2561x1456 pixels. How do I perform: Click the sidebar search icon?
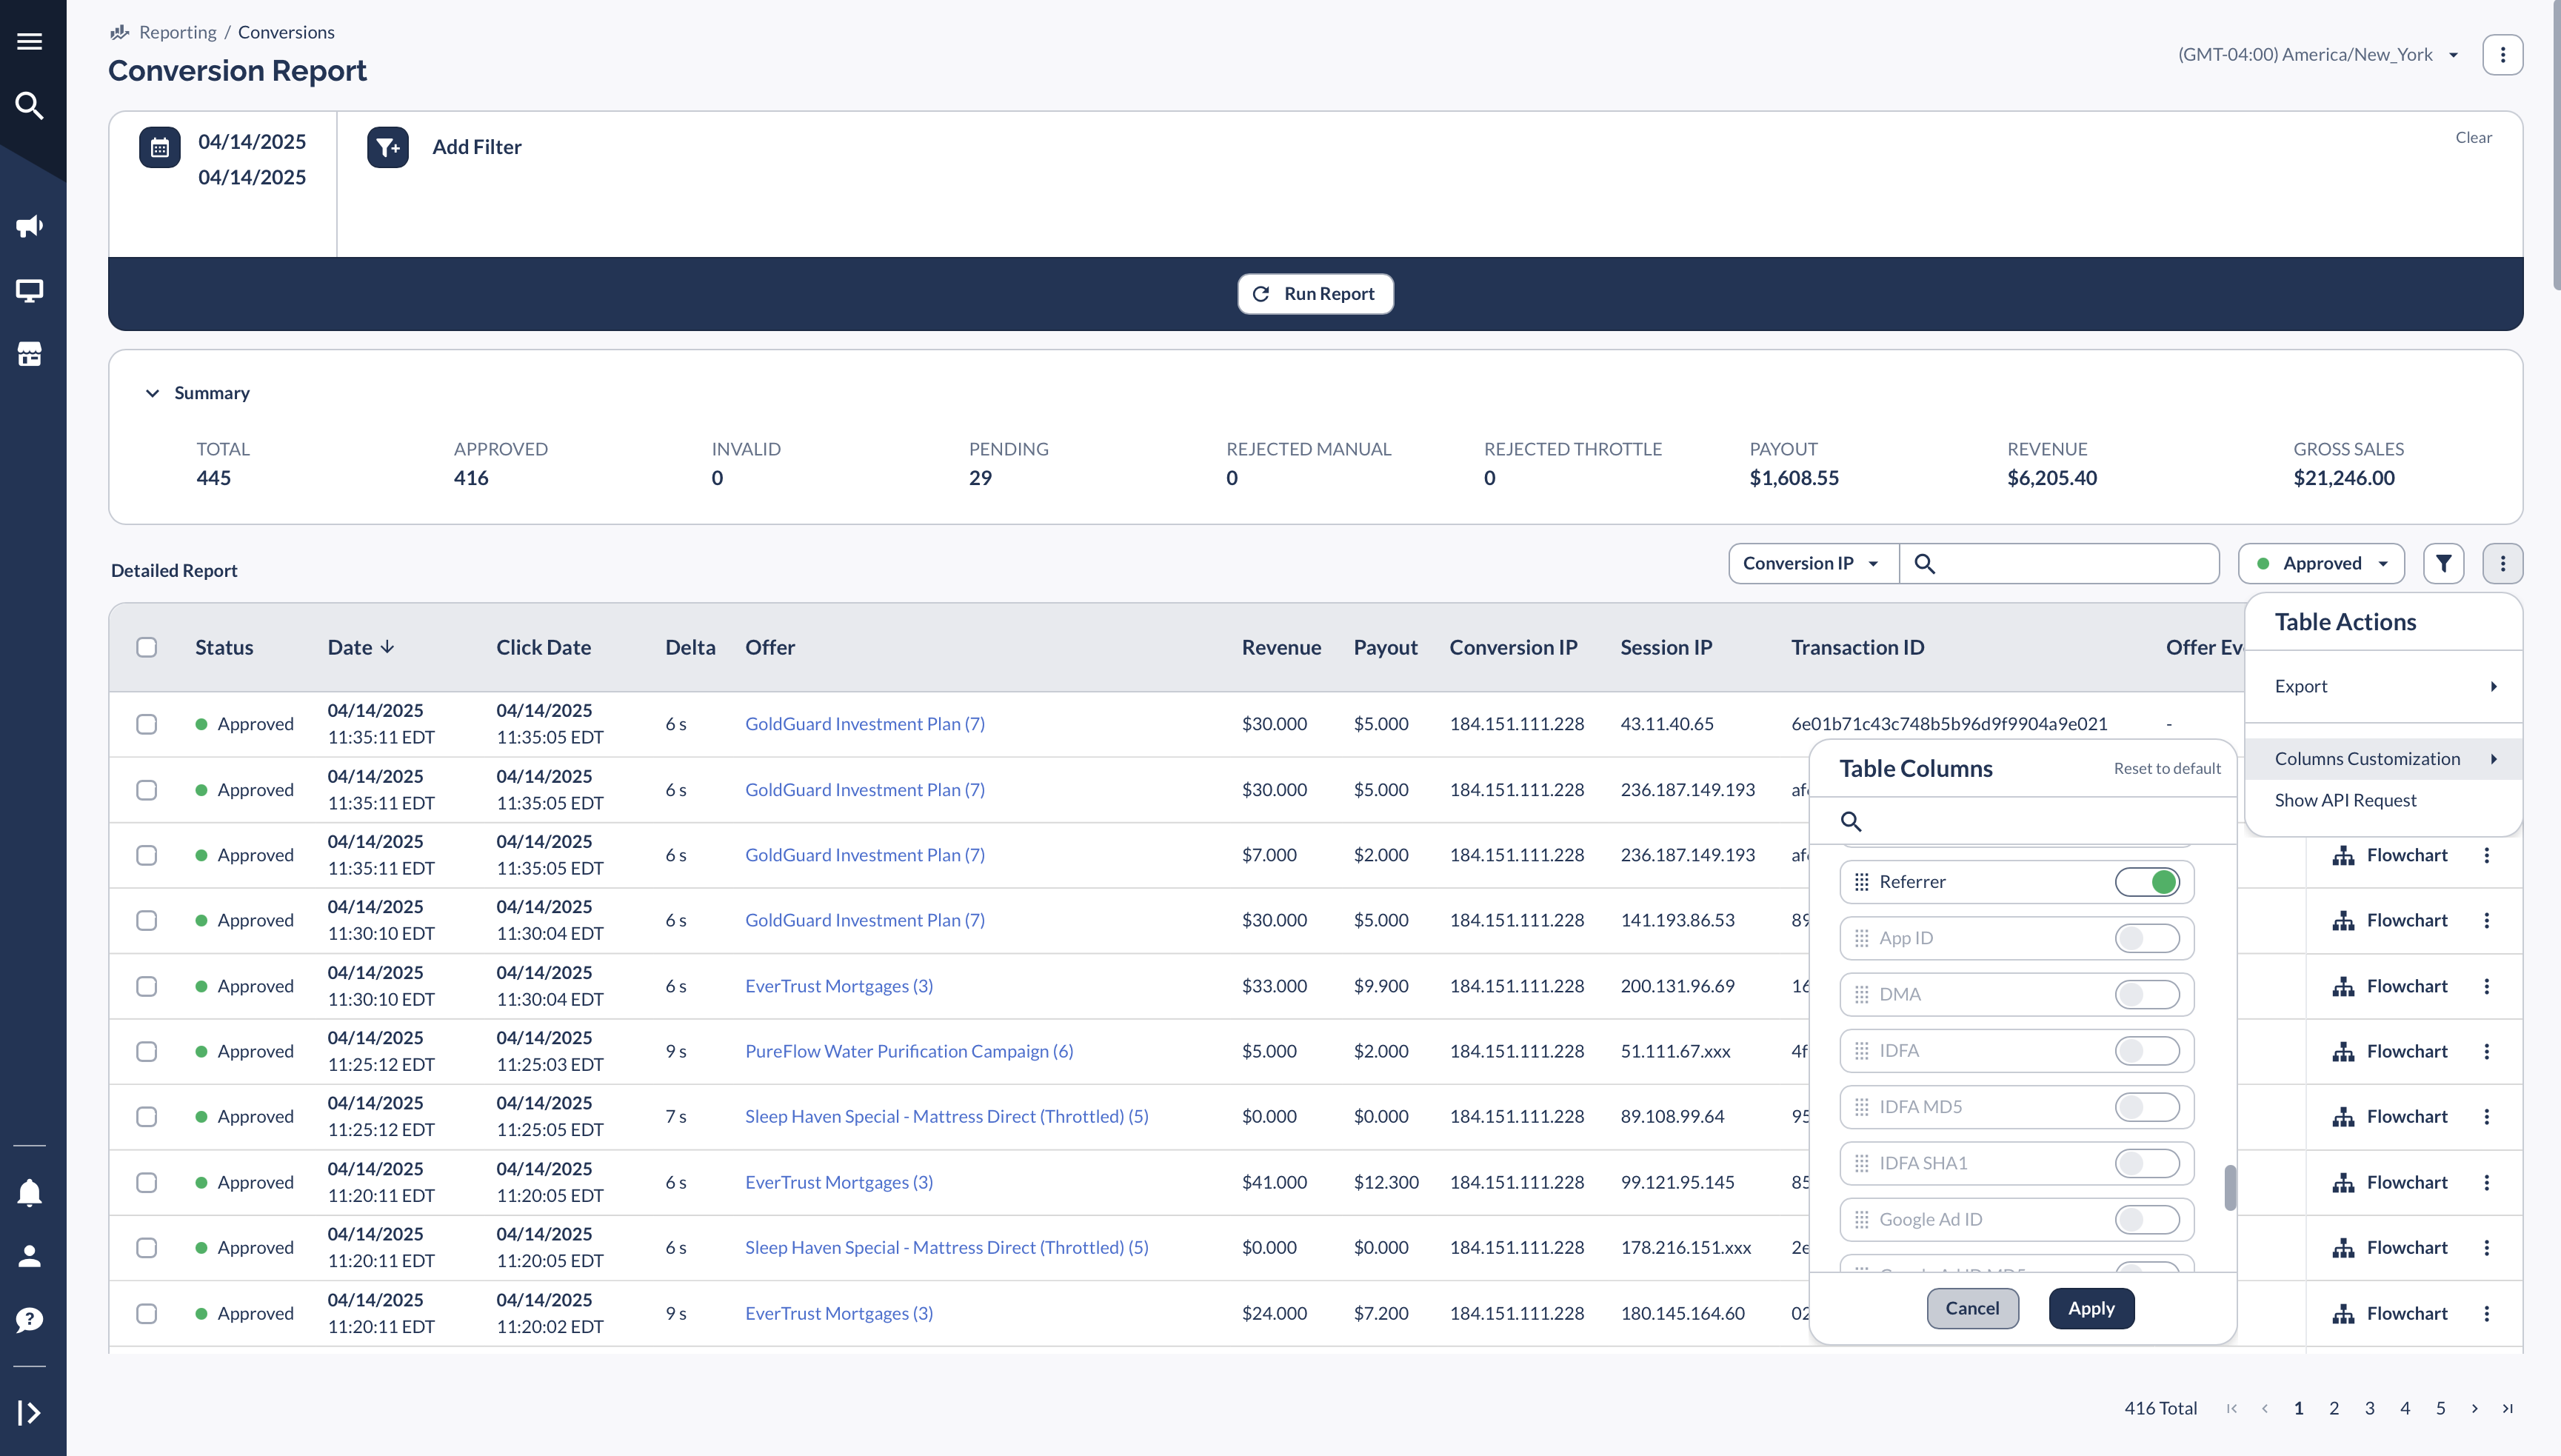pos(30,105)
